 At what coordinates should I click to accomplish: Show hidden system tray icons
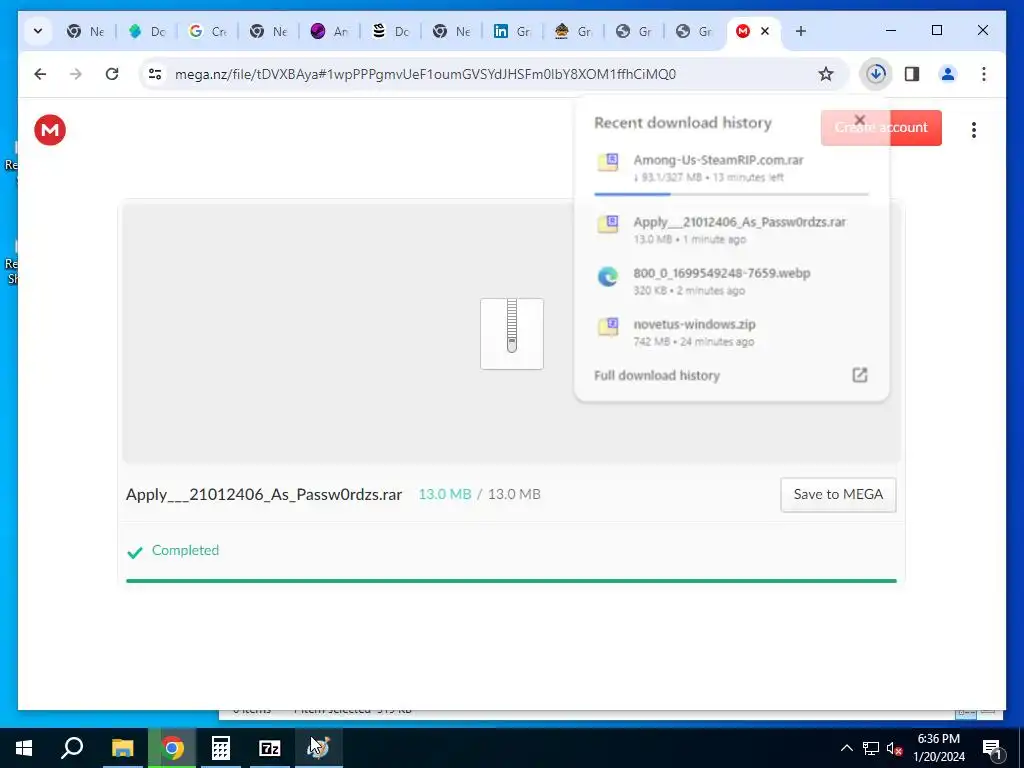point(846,748)
